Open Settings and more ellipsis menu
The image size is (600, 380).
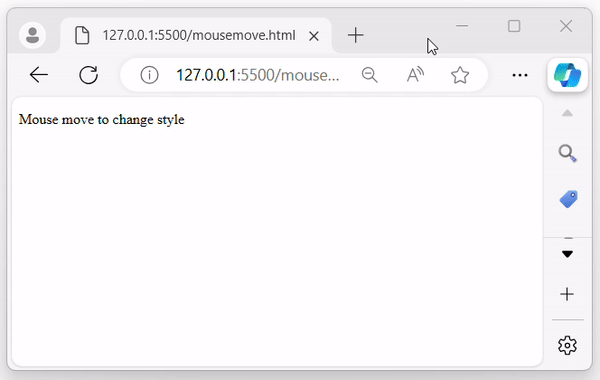(x=520, y=75)
